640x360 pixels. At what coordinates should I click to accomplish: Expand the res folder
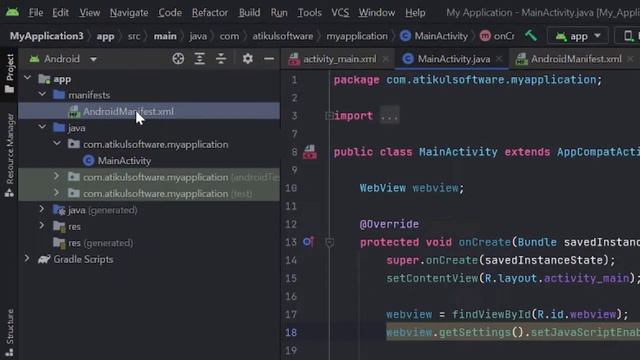coord(42,225)
